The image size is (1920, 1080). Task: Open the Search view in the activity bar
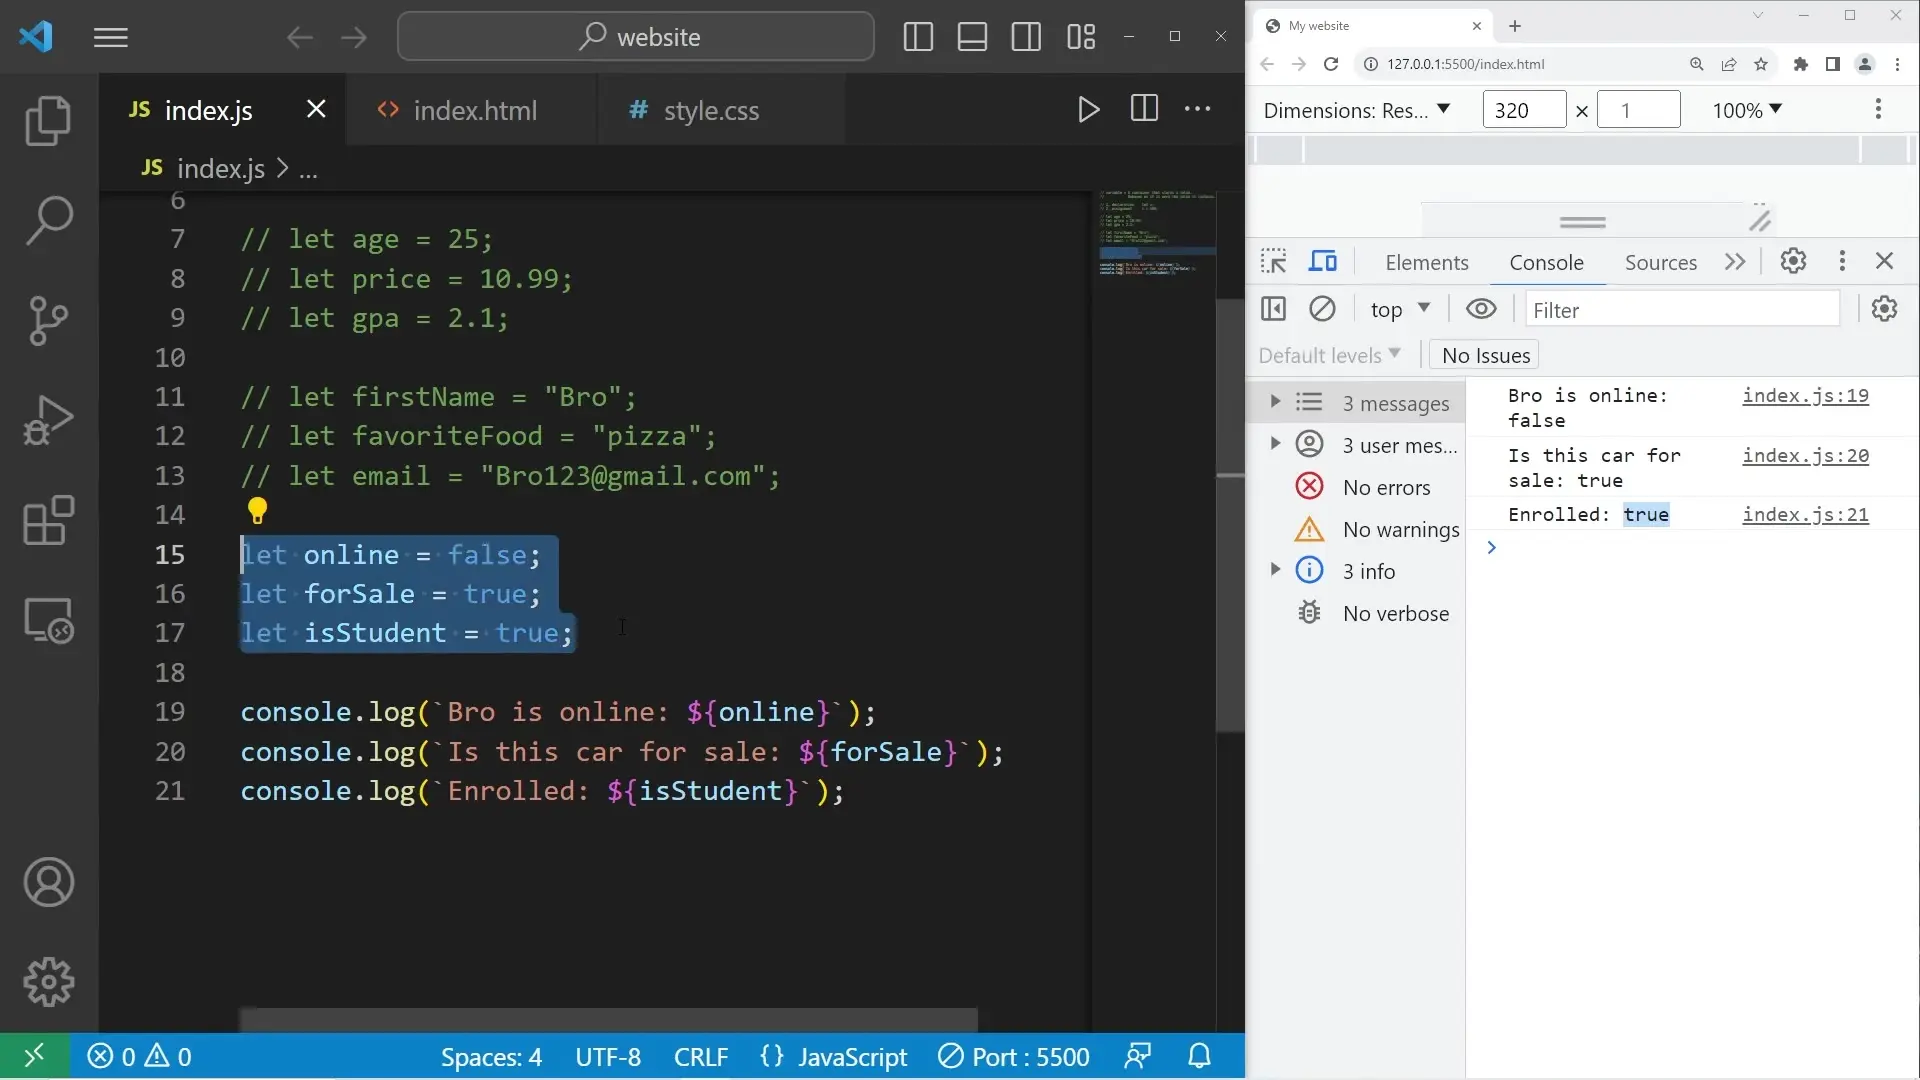[48, 220]
